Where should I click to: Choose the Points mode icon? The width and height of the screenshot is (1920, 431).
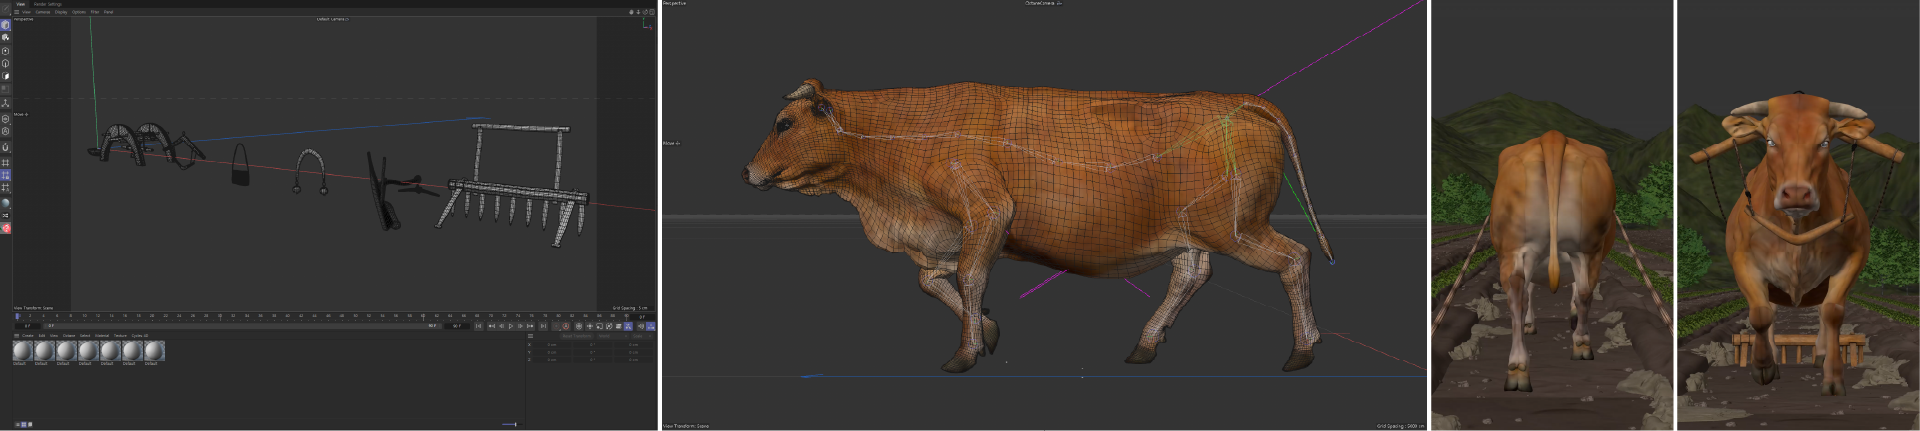[x=6, y=50]
